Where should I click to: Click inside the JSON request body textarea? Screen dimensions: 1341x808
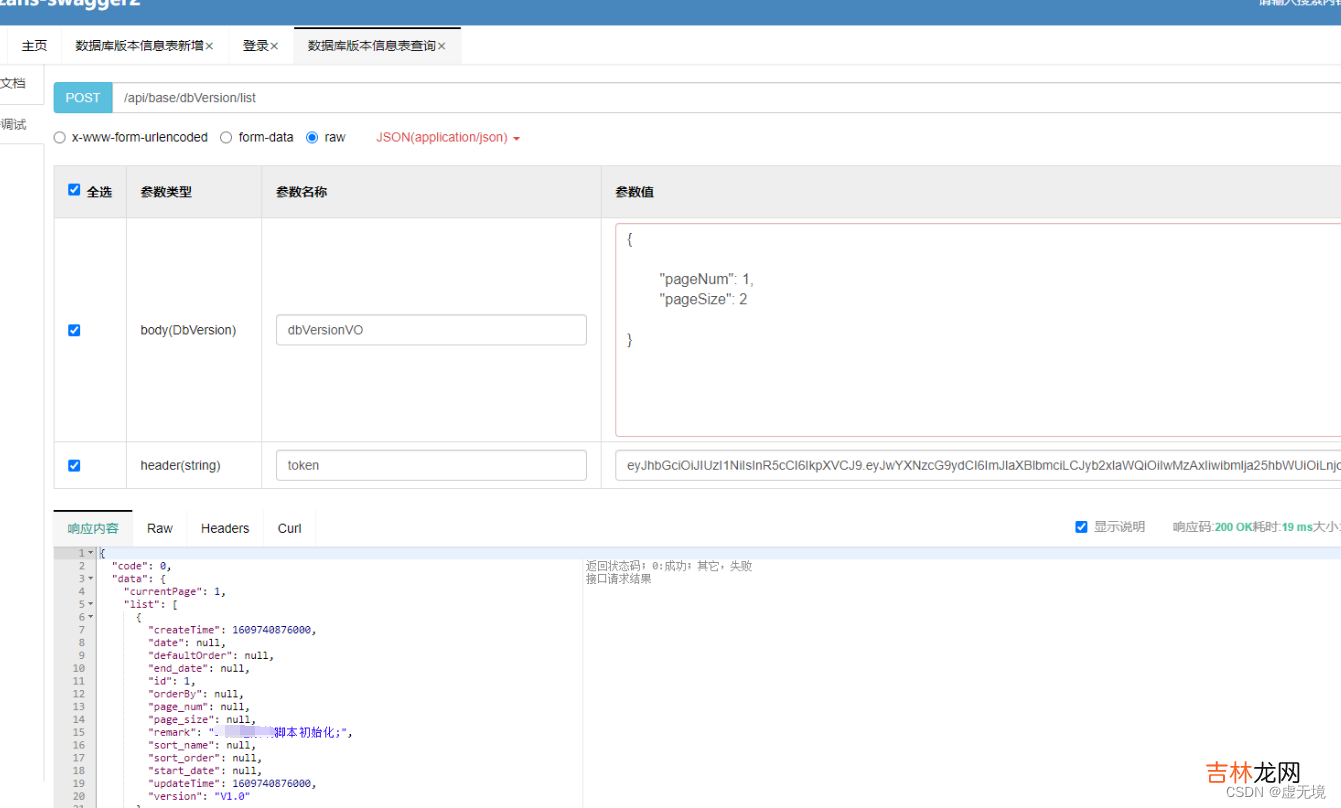(x=978, y=330)
